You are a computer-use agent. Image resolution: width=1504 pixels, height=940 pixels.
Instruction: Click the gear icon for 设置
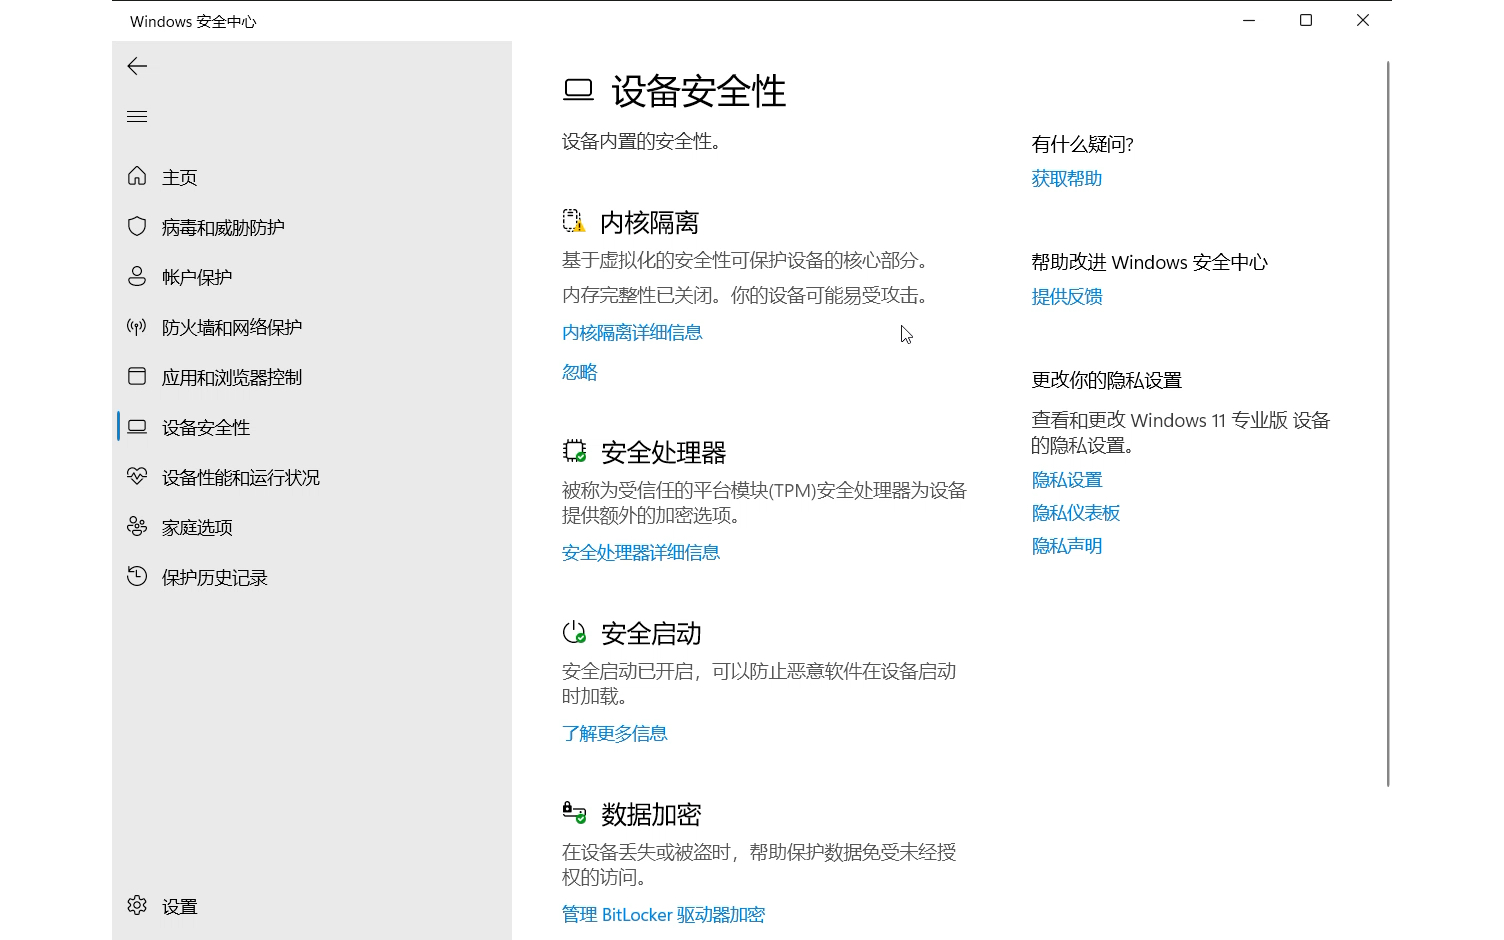click(x=137, y=905)
